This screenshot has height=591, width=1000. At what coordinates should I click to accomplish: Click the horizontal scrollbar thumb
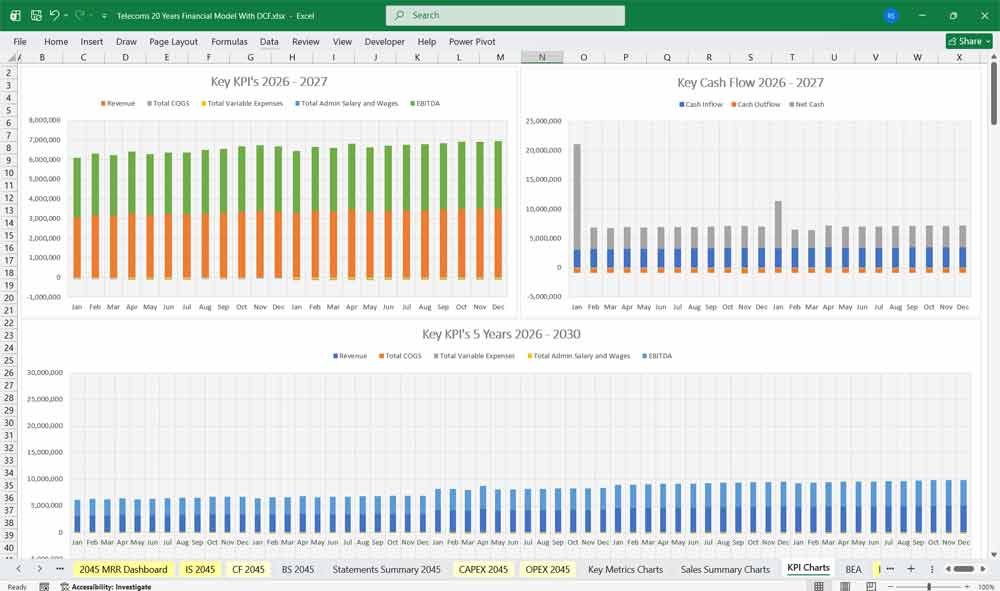point(964,569)
